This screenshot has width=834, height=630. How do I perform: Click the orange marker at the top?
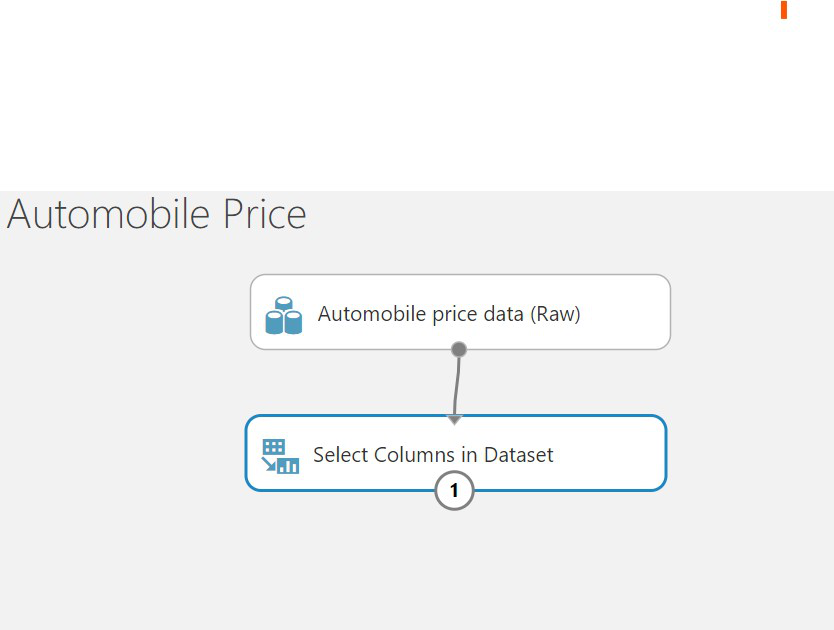tap(784, 9)
